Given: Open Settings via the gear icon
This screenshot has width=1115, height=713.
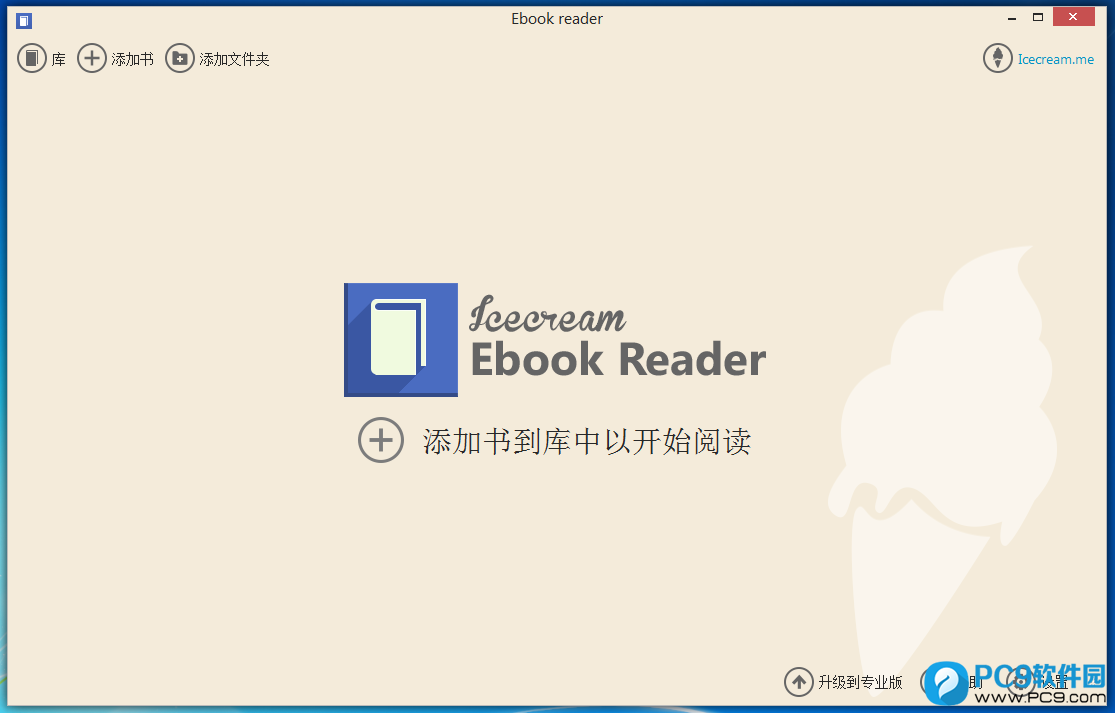Looking at the screenshot, I should pyautogui.click(x=1021, y=682).
